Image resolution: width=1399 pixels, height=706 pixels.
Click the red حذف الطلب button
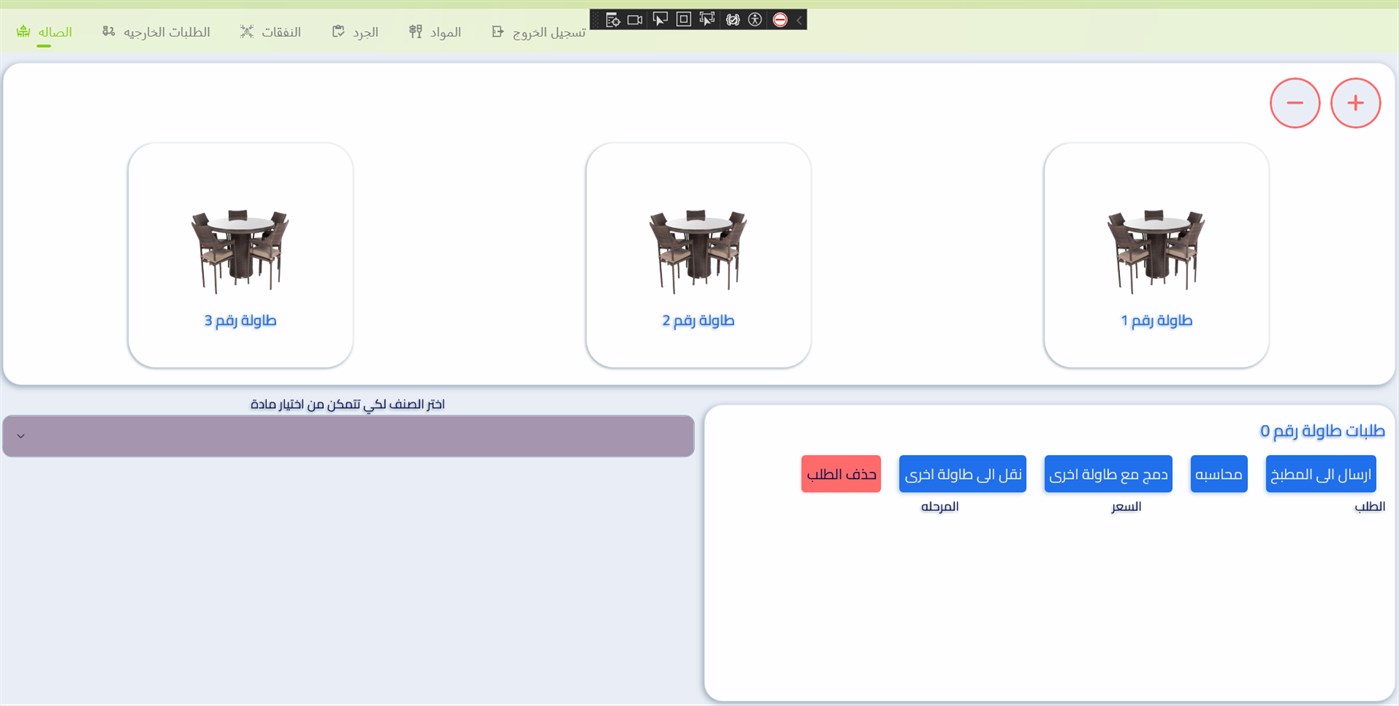(x=841, y=474)
